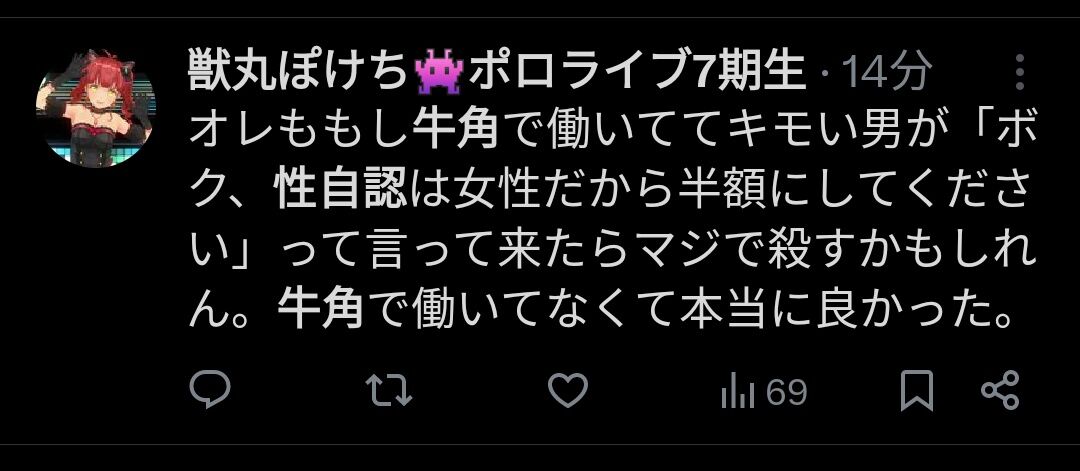Bookmark this post with the bookmark icon
The width and height of the screenshot is (1080, 471).
click(917, 390)
